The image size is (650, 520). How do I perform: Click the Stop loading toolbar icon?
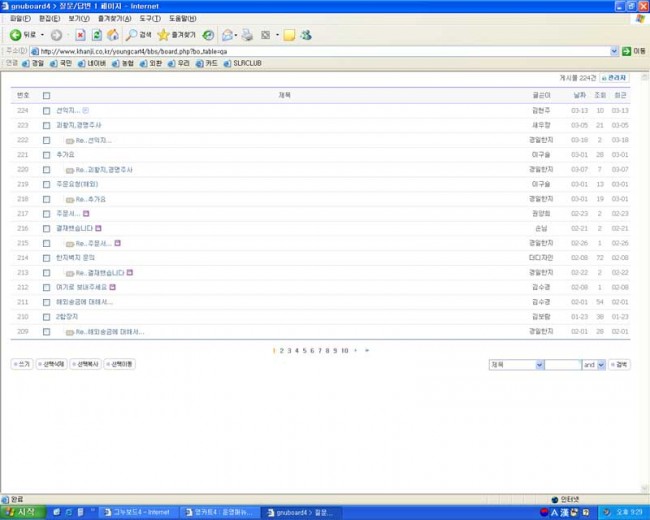(81, 35)
